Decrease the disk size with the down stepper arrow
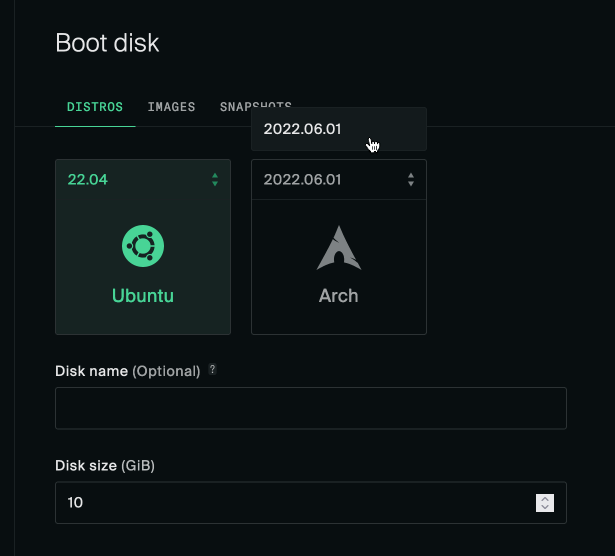 coord(545,507)
